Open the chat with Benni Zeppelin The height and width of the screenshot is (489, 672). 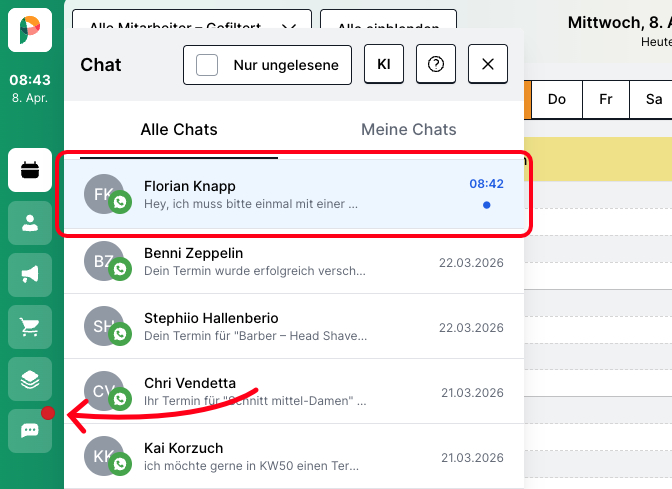[x=293, y=261]
